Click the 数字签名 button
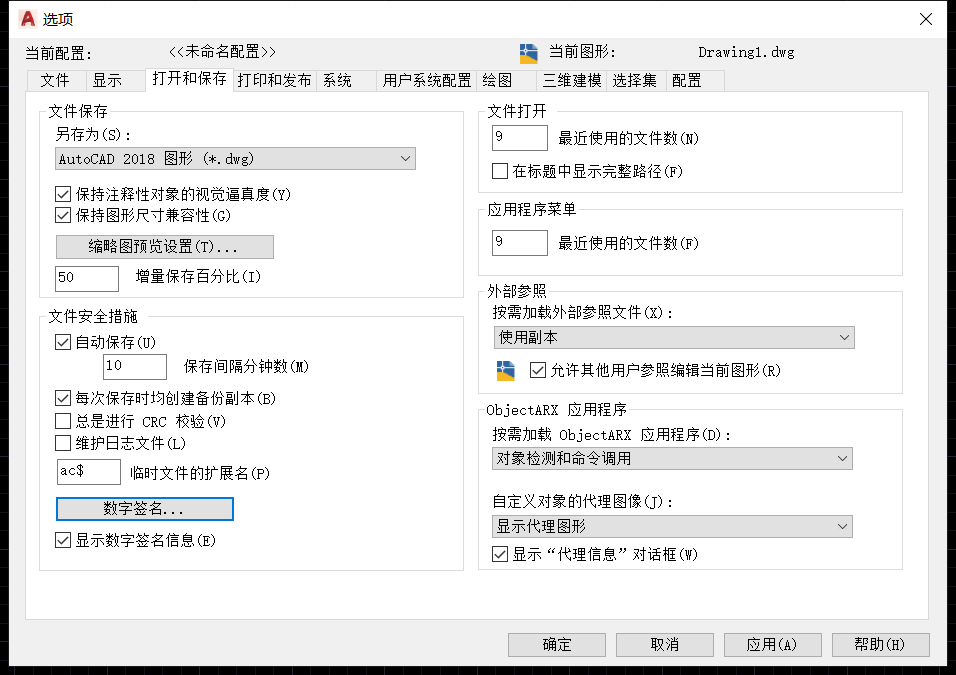956x675 pixels. tap(144, 509)
